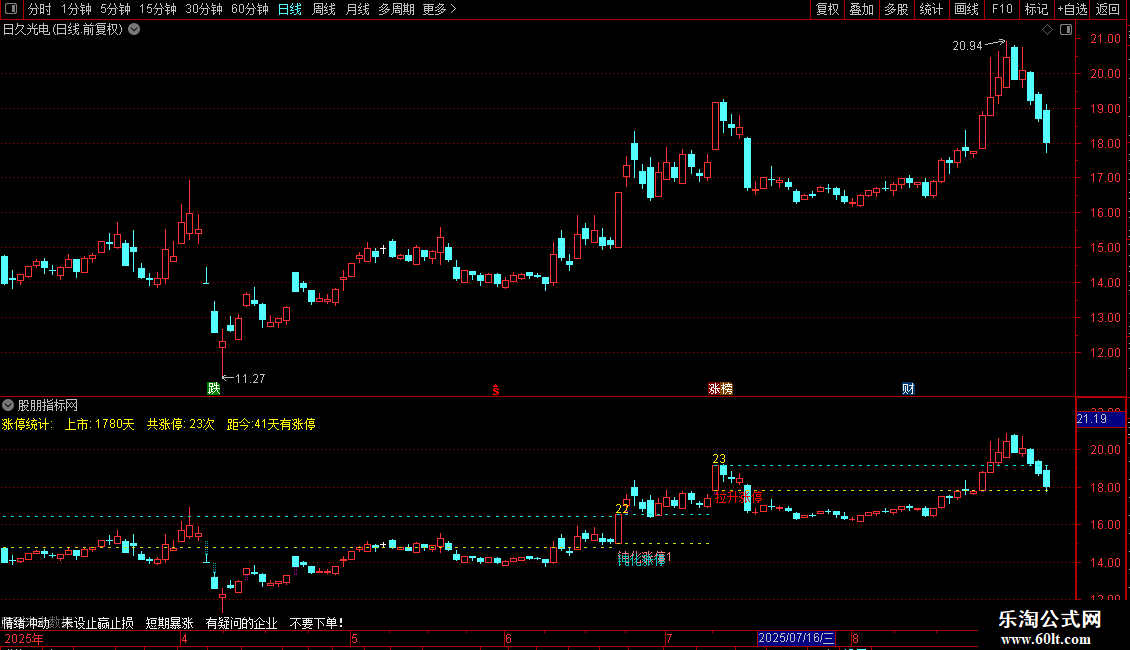Switch to 60分钟 period
1130x650 pixels.
tap(250, 9)
